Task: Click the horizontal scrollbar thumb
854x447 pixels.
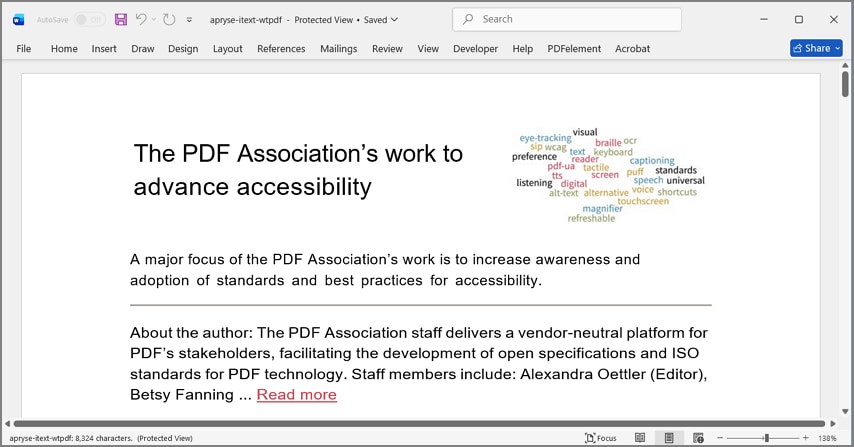Action: (419, 423)
